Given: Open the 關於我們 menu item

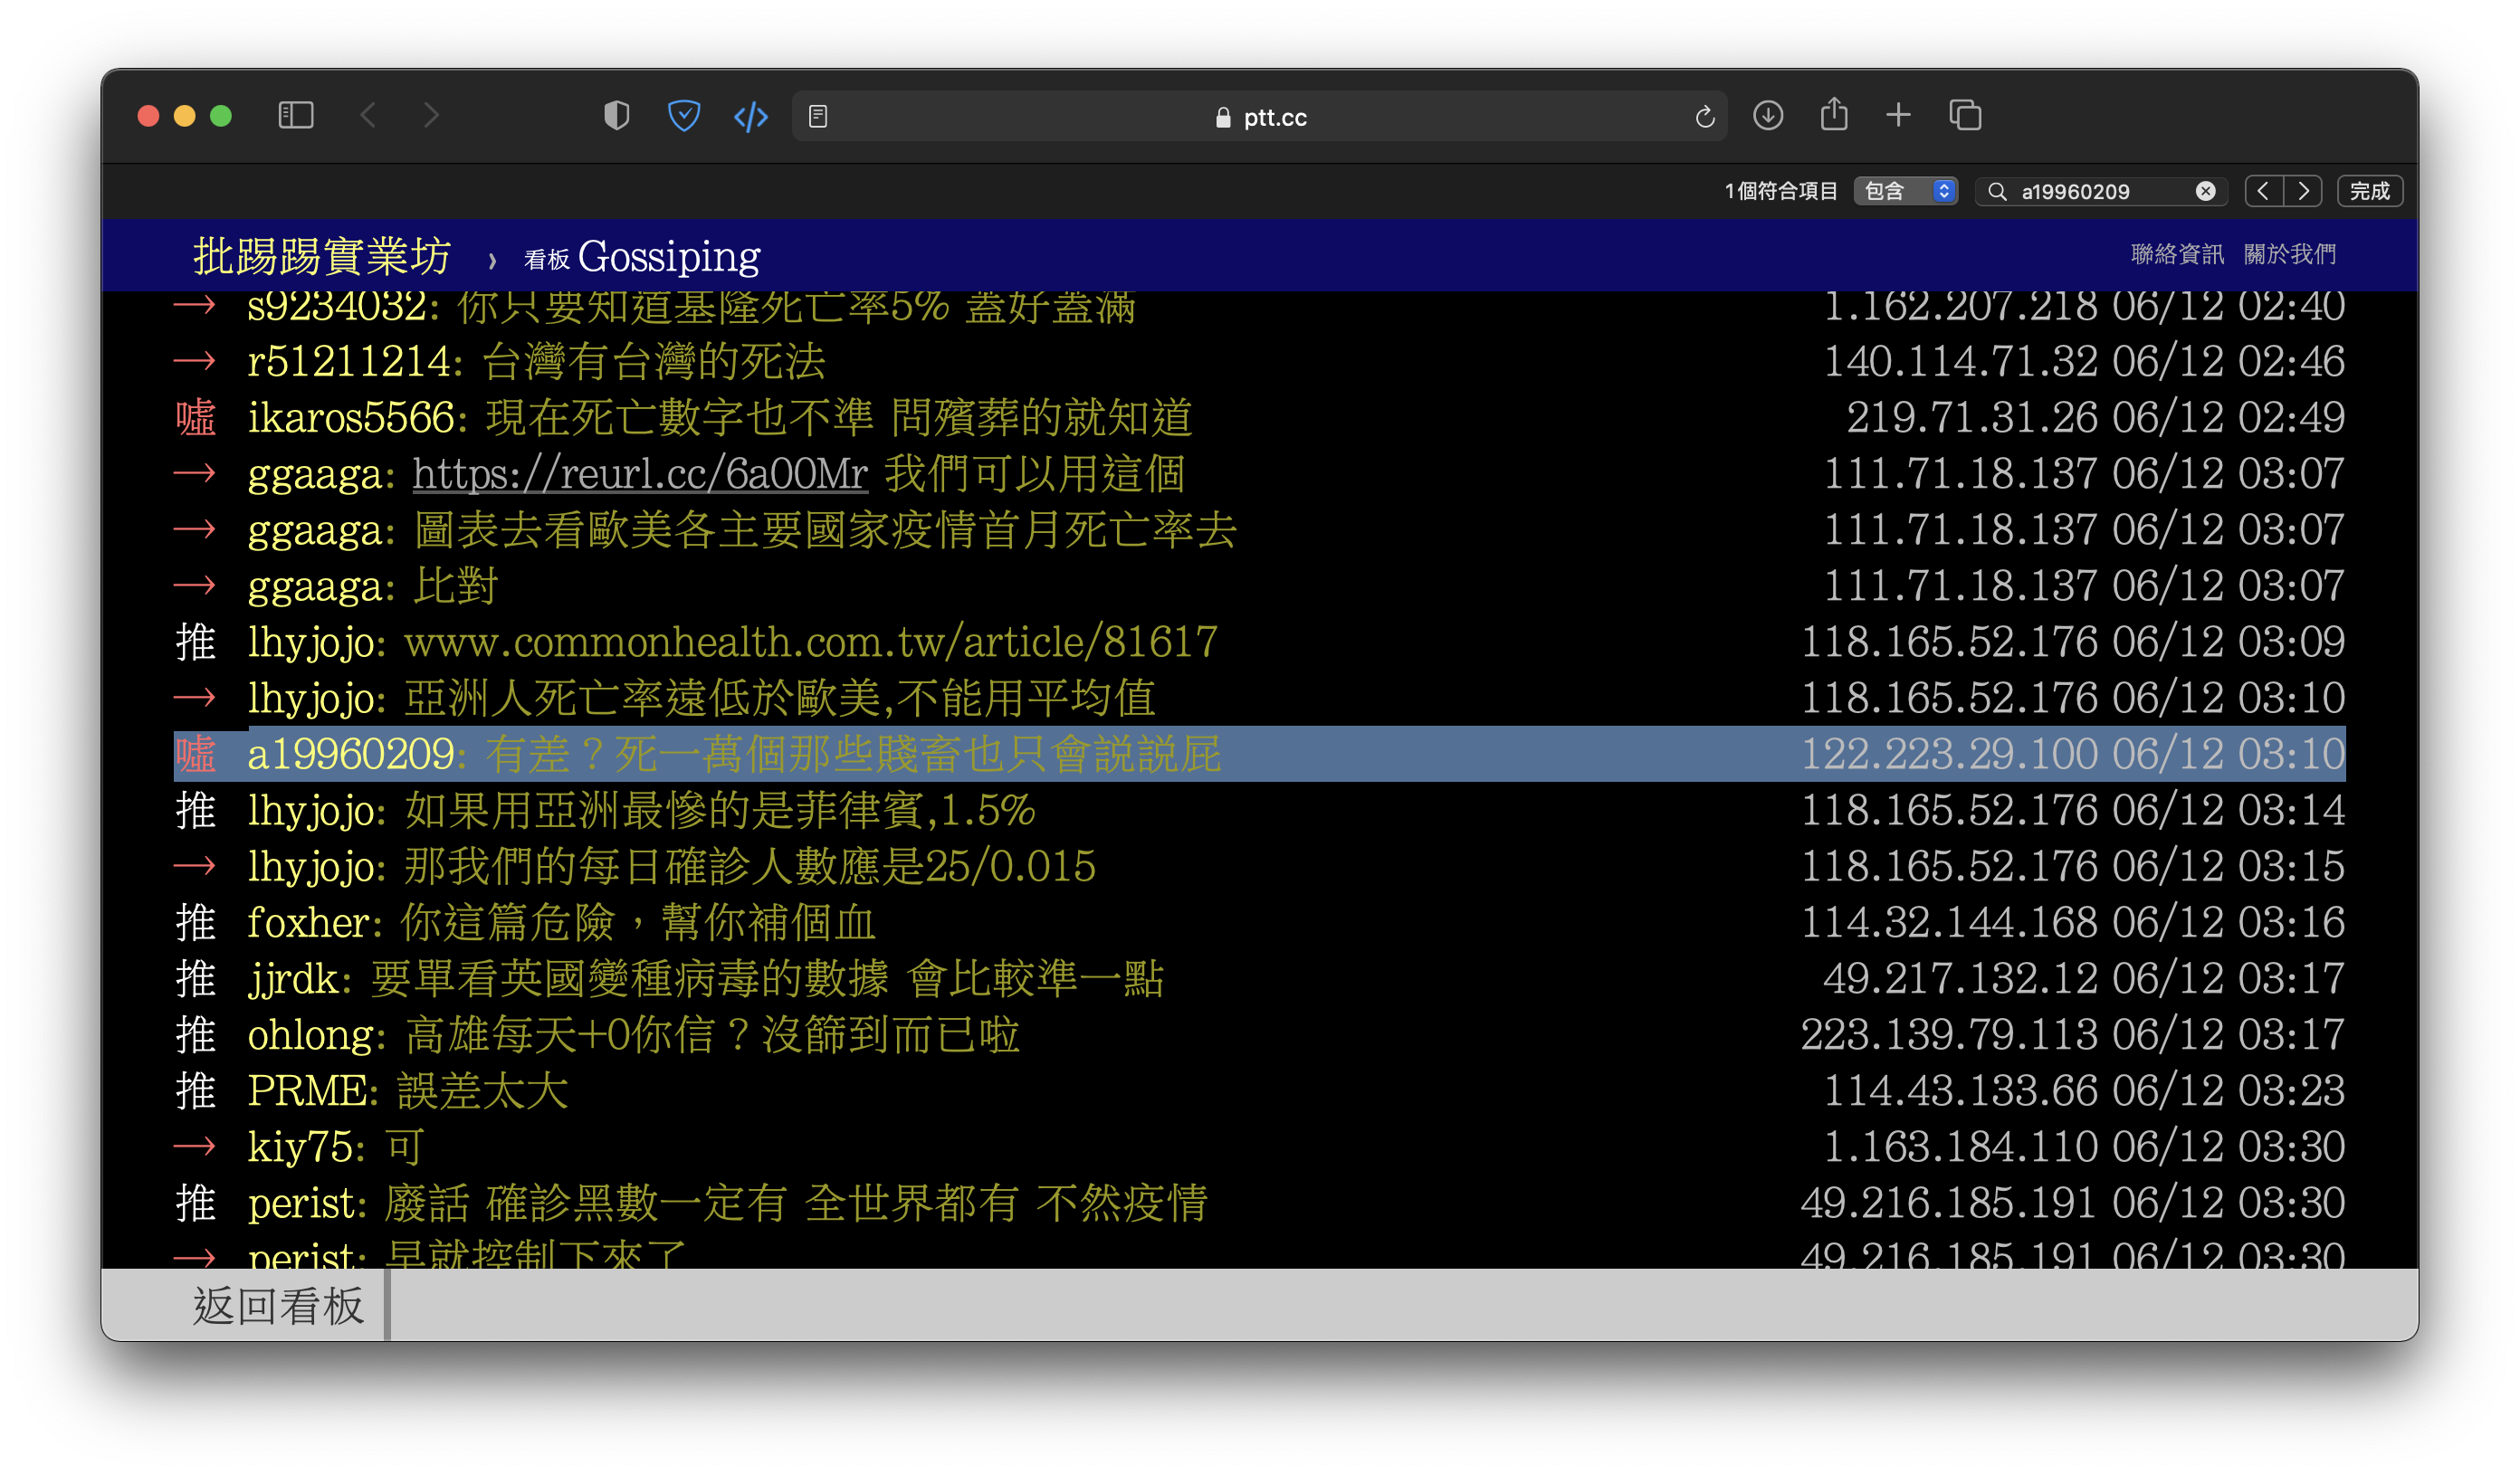Looking at the screenshot, I should click(x=2289, y=254).
